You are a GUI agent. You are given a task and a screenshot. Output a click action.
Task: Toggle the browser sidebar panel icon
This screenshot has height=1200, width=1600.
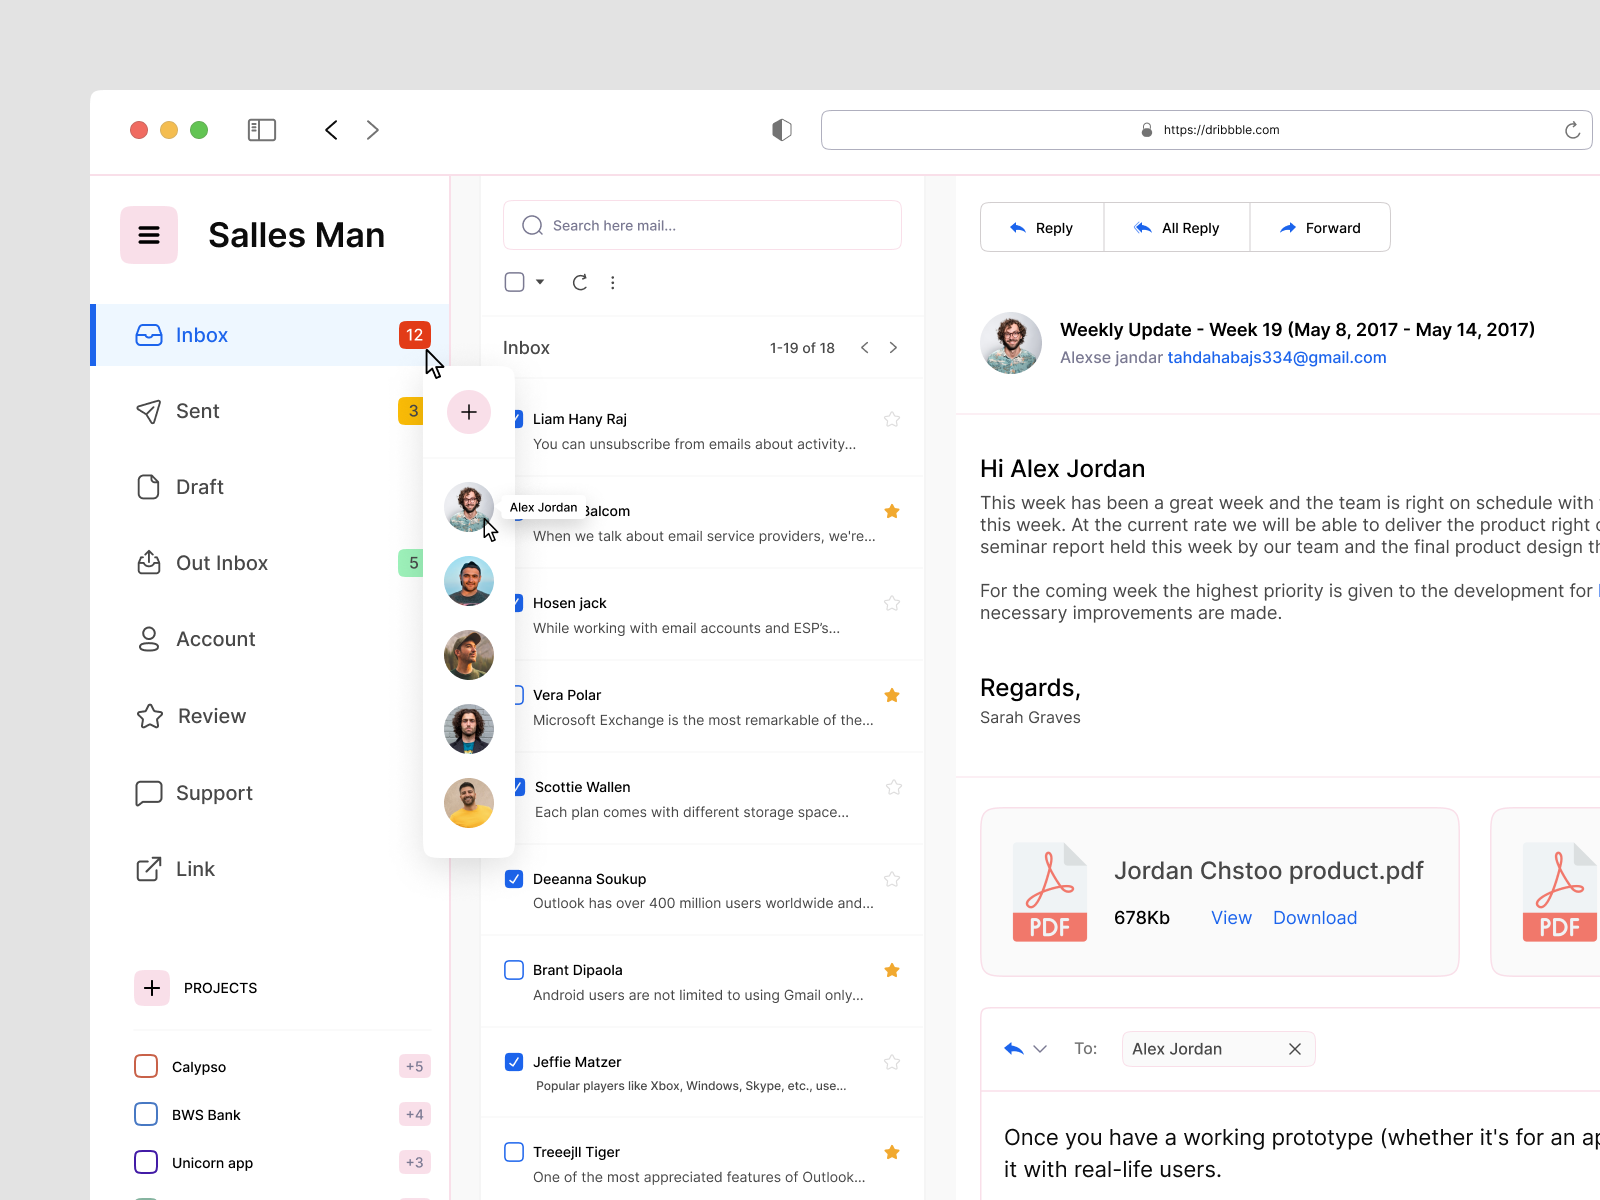pos(262,130)
